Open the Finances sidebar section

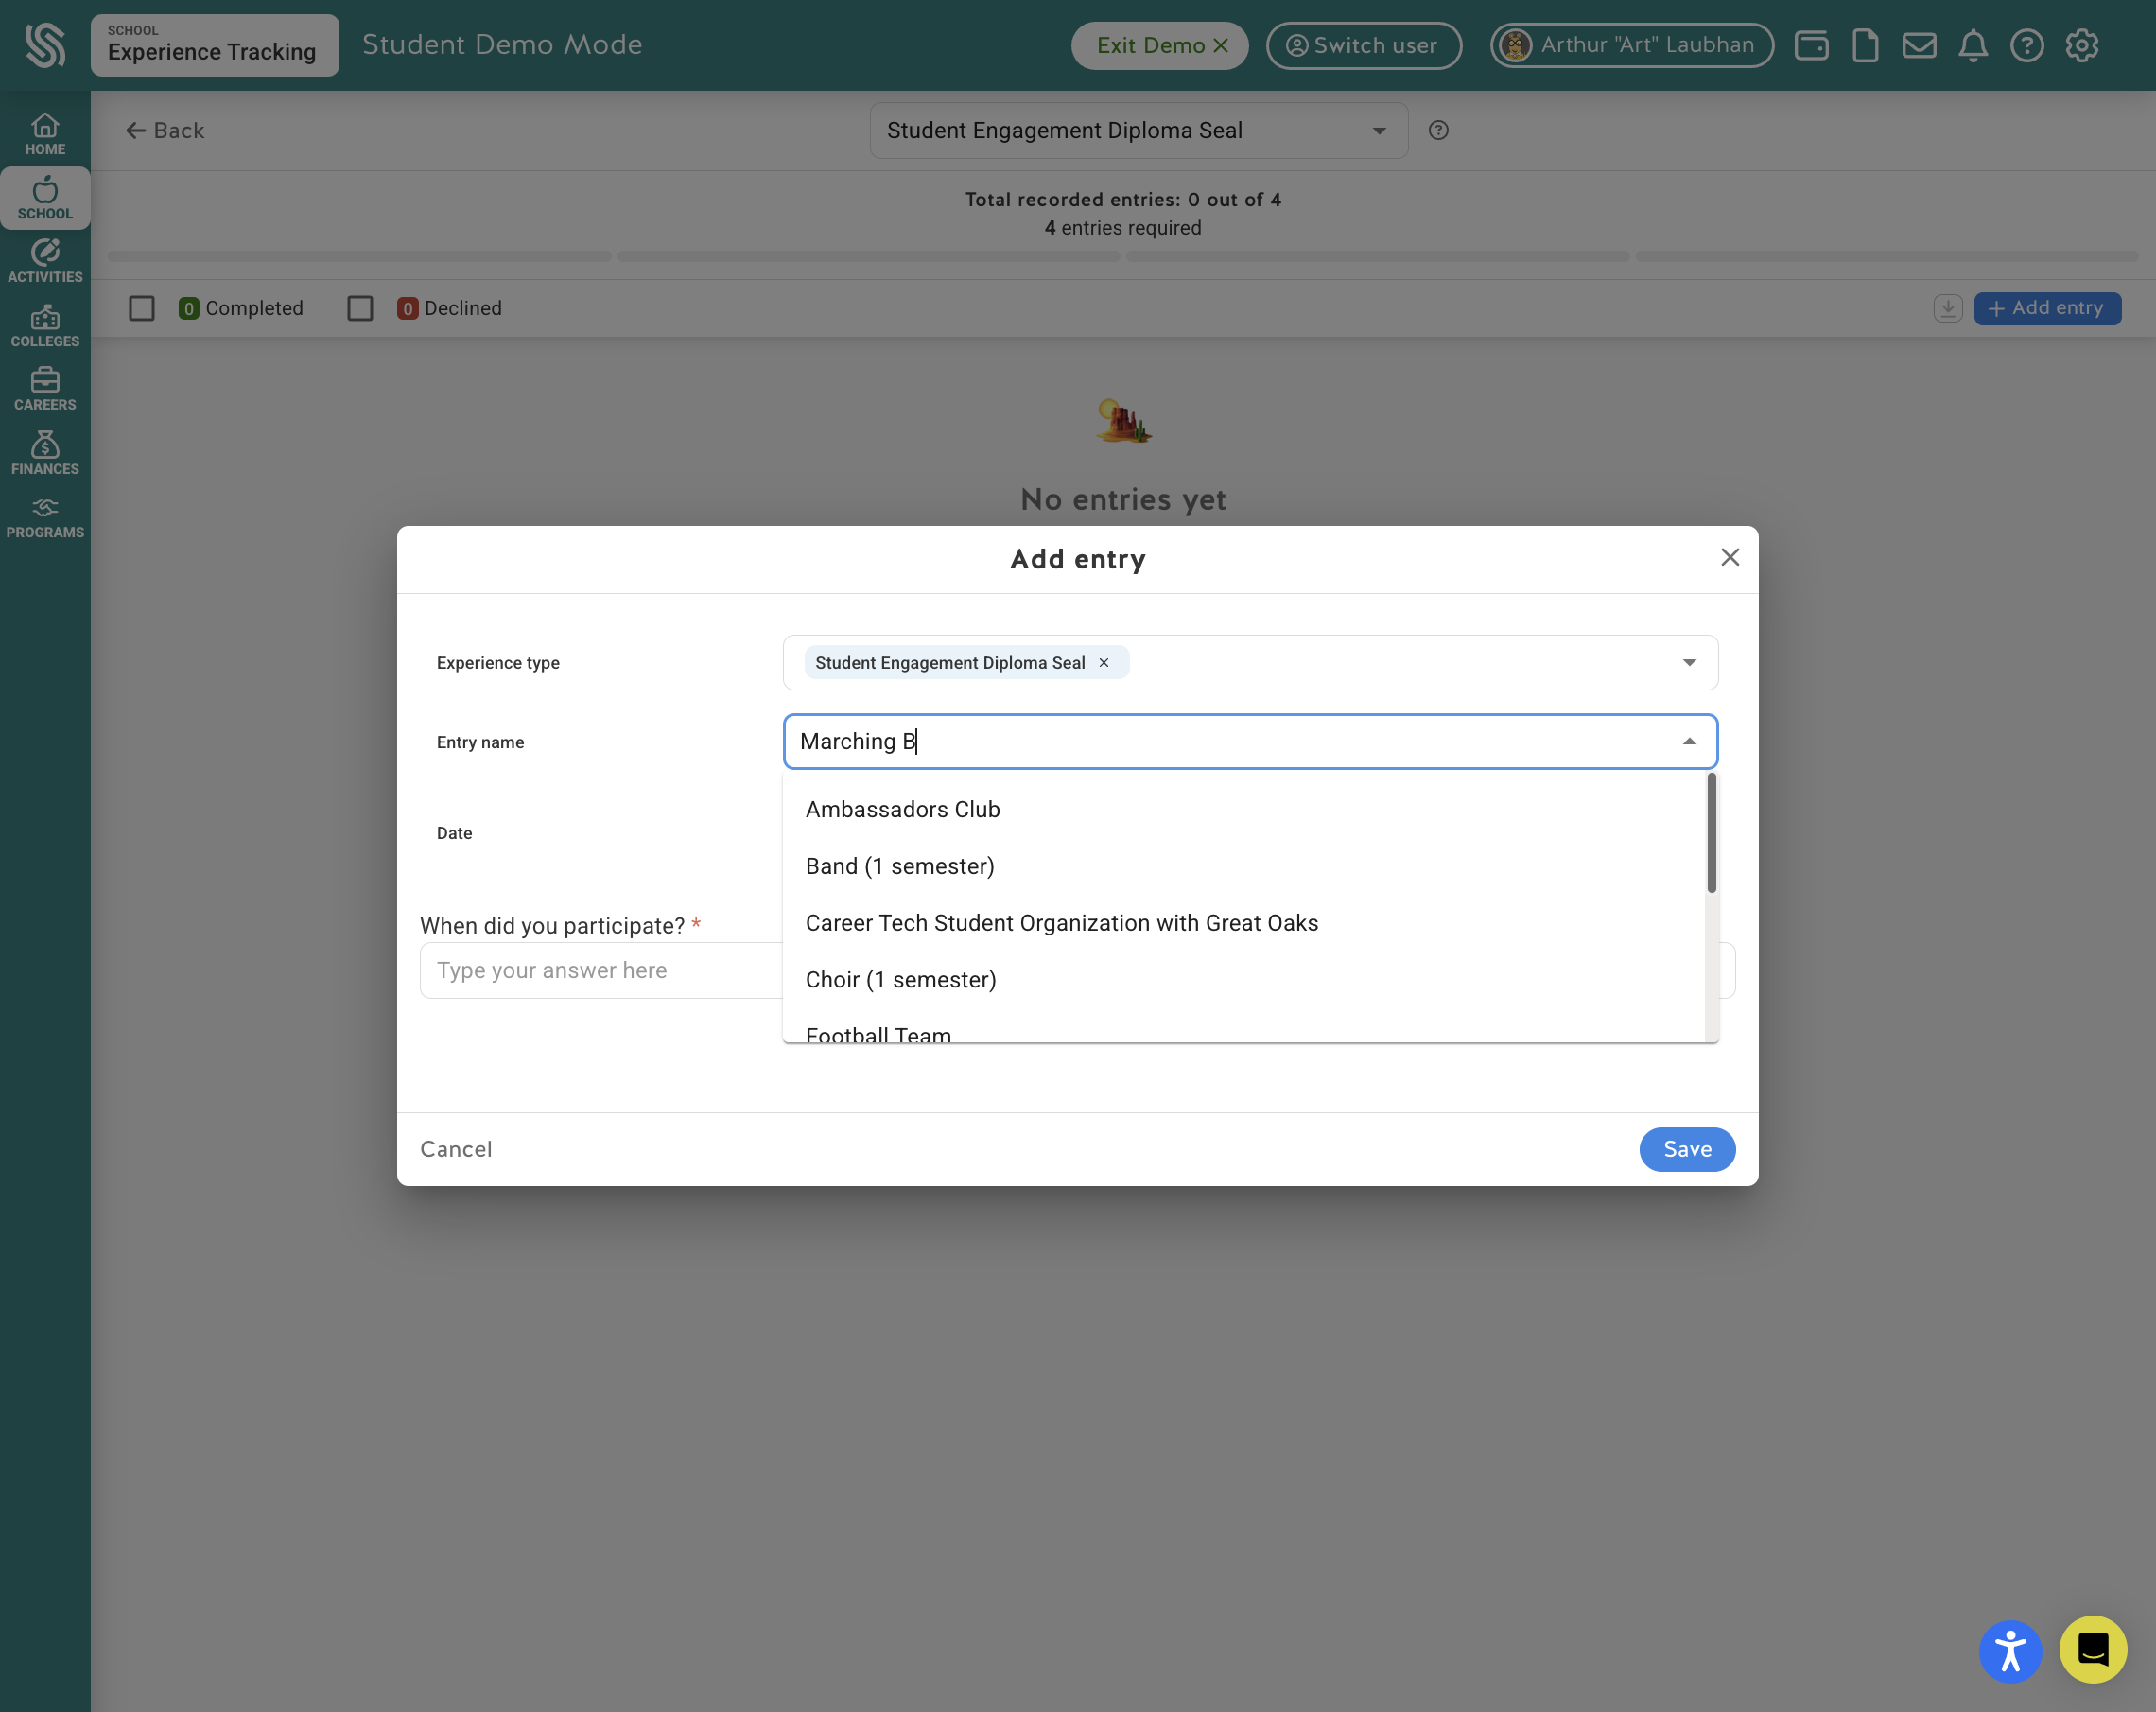pyautogui.click(x=45, y=454)
